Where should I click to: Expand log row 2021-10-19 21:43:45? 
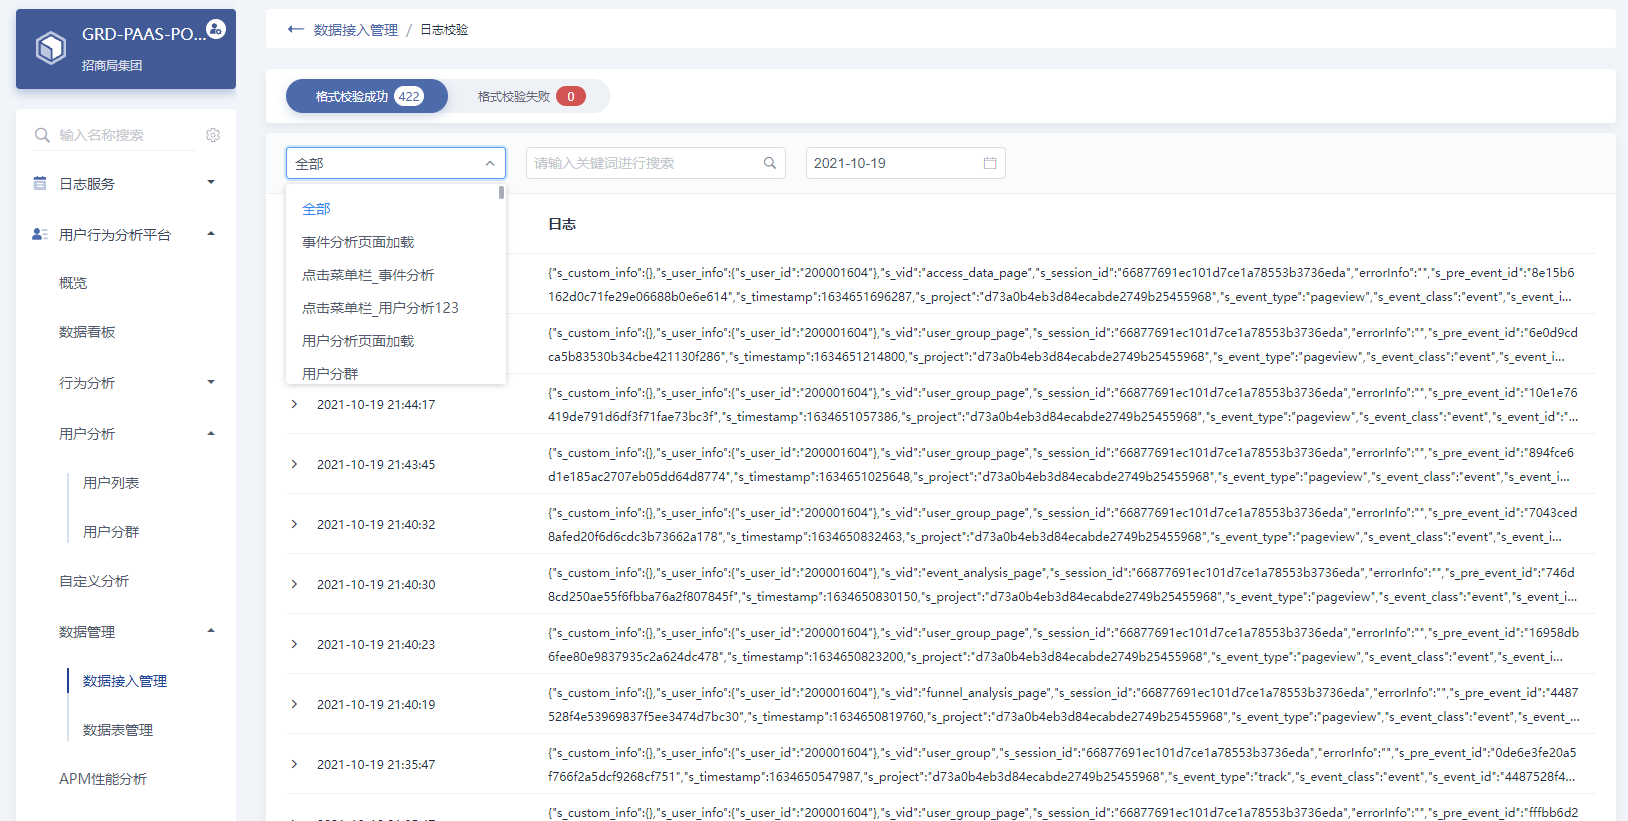point(294,464)
